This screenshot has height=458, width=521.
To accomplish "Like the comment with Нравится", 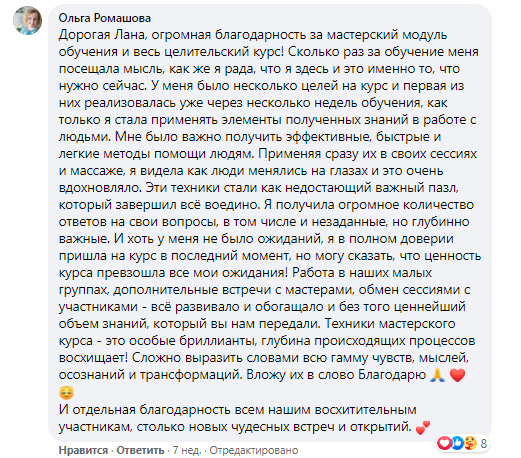I will (x=83, y=450).
